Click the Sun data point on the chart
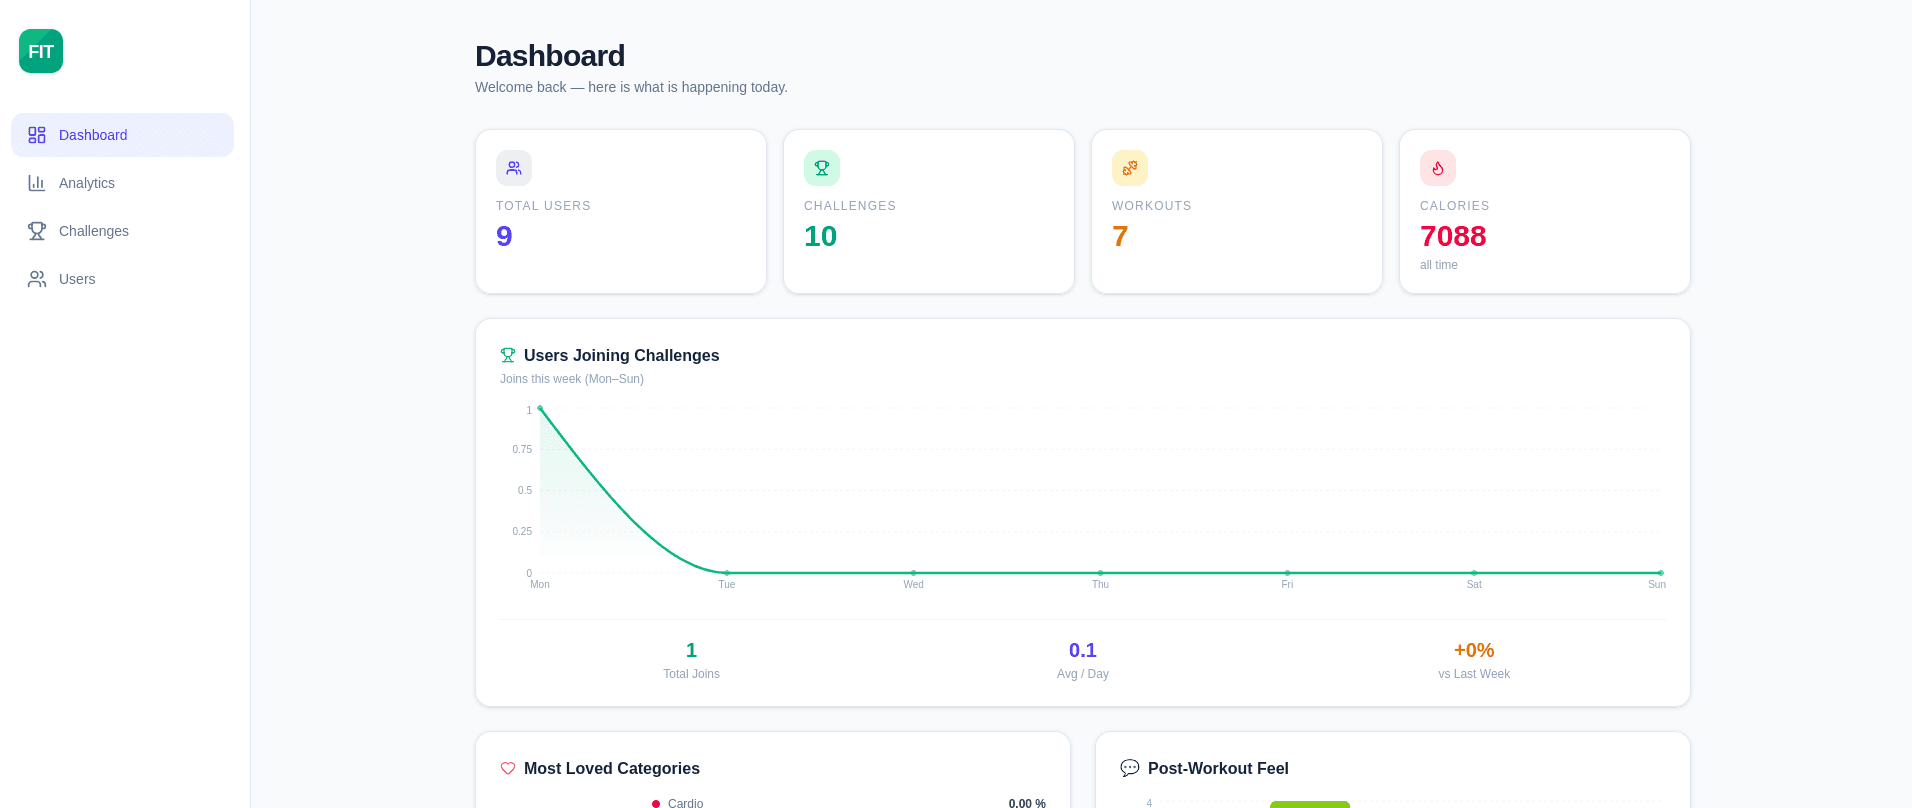This screenshot has height=808, width=1912. pos(1660,573)
